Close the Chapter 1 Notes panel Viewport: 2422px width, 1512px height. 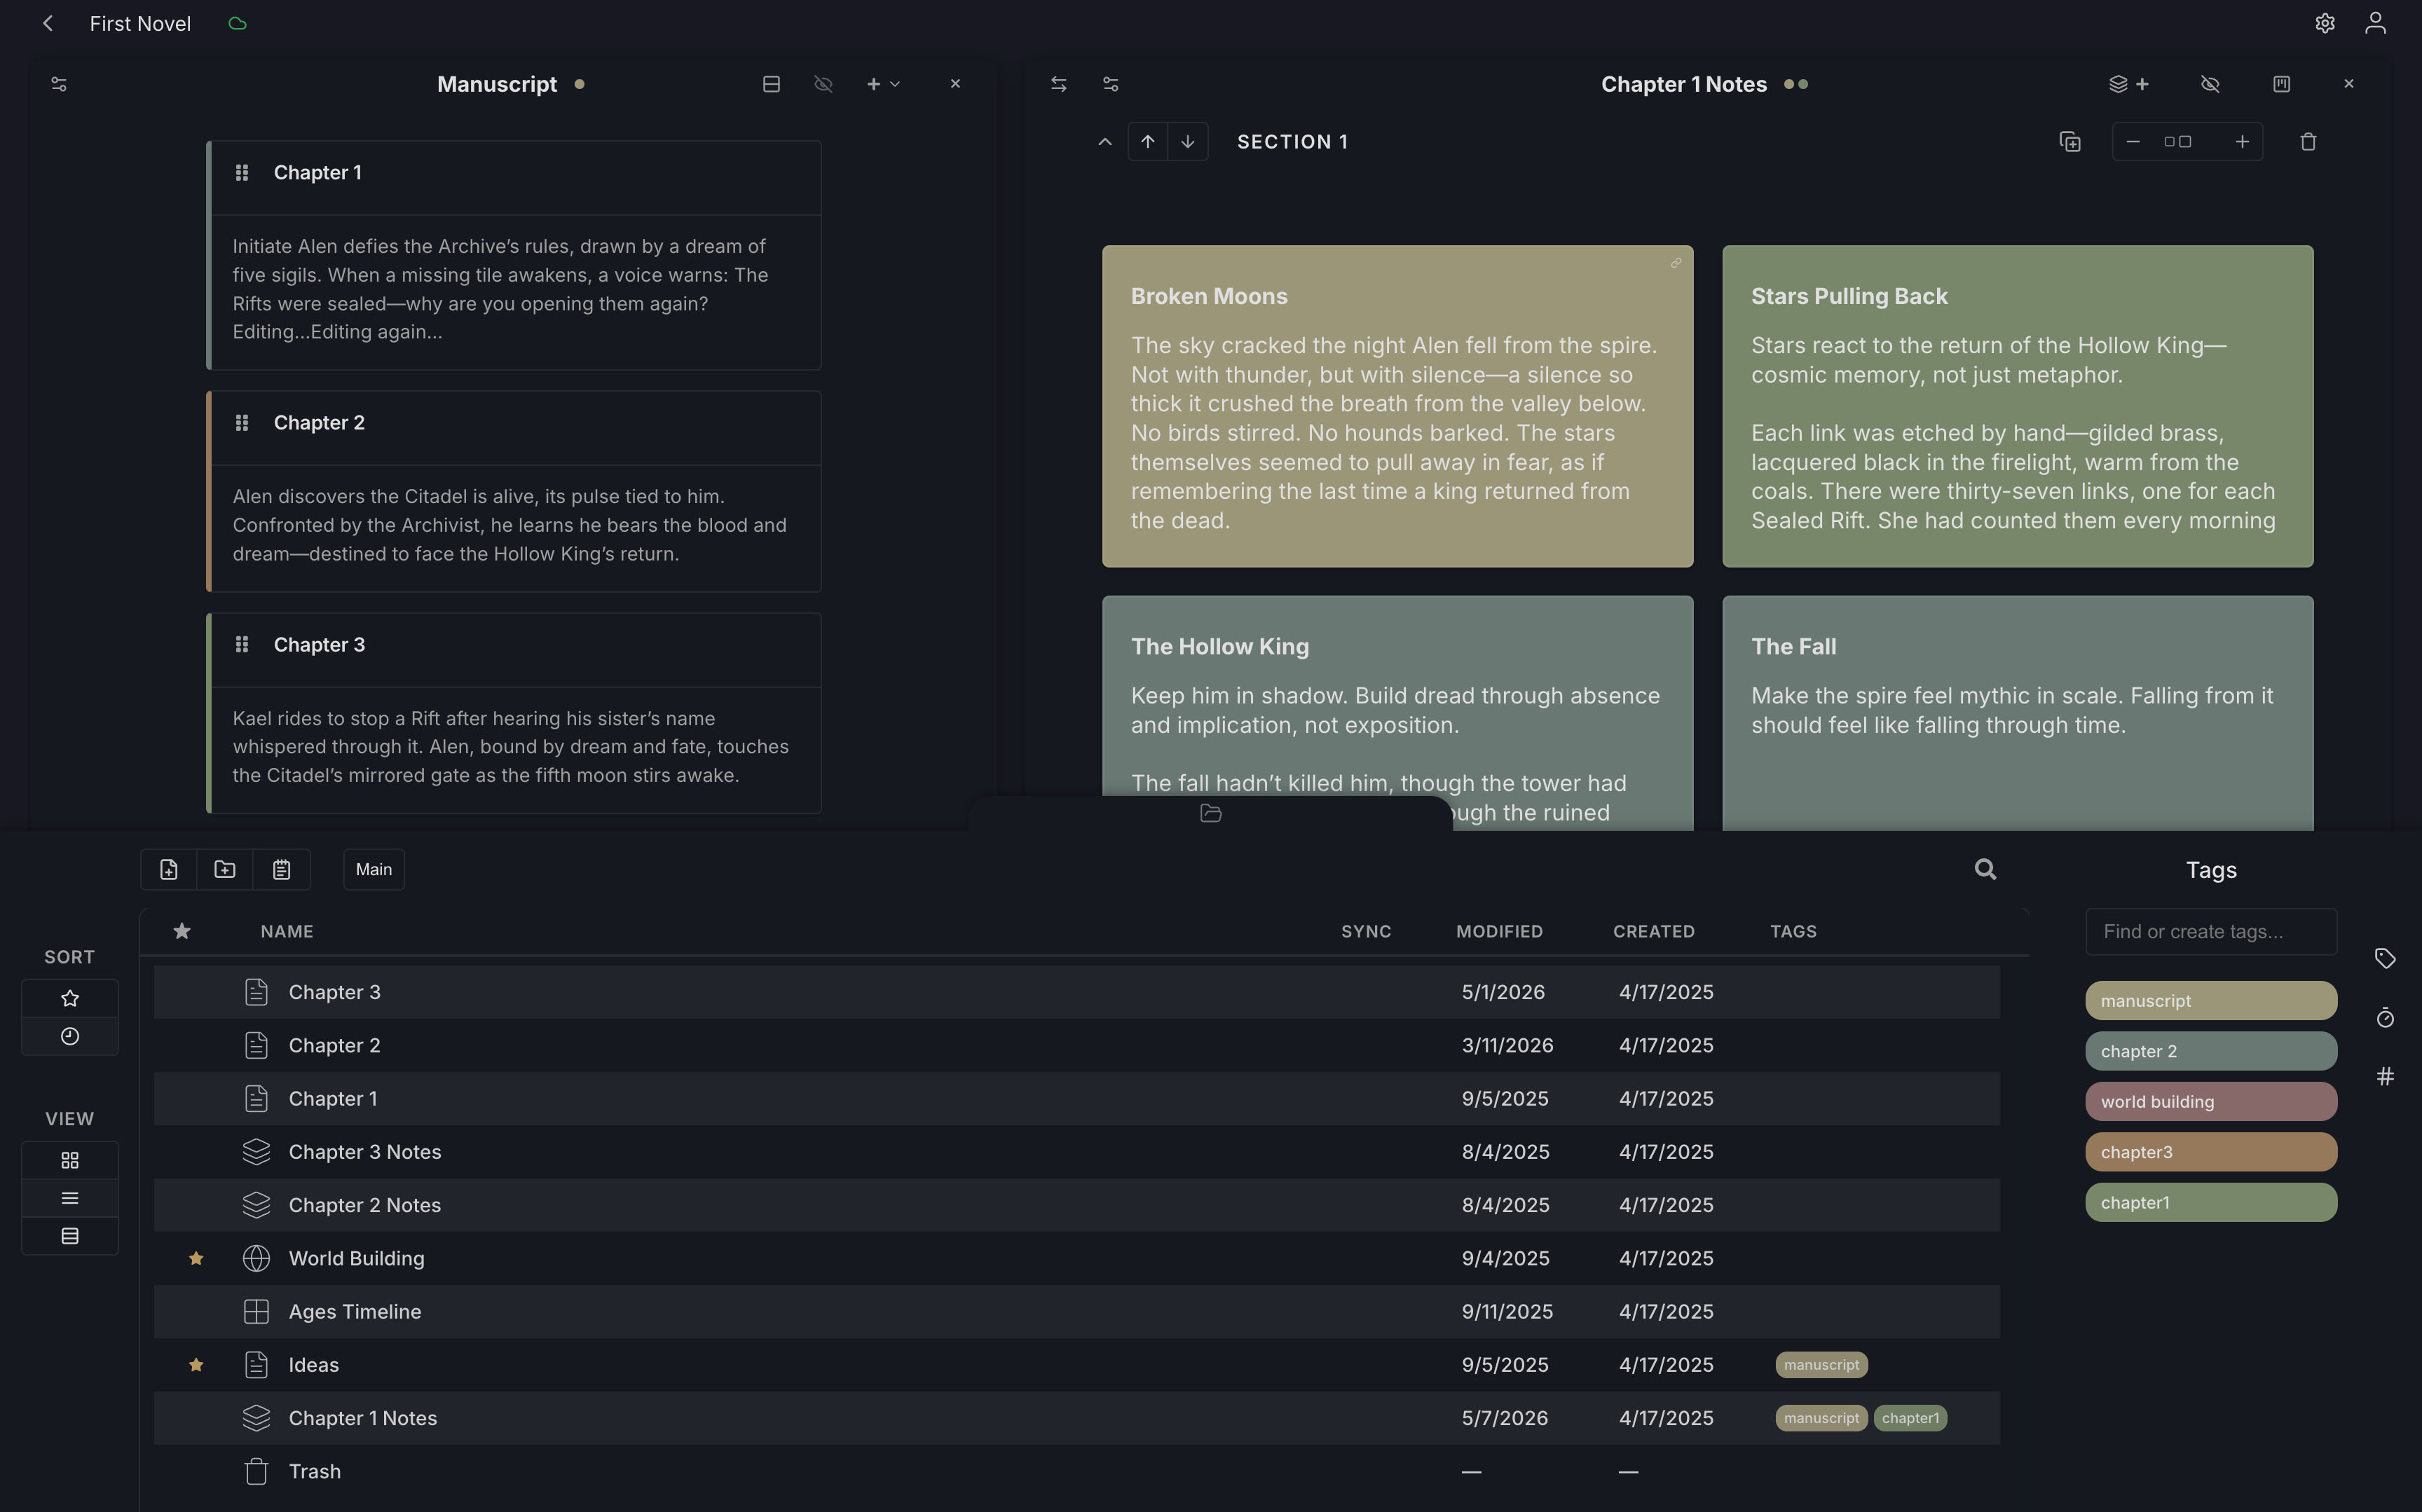point(2349,84)
